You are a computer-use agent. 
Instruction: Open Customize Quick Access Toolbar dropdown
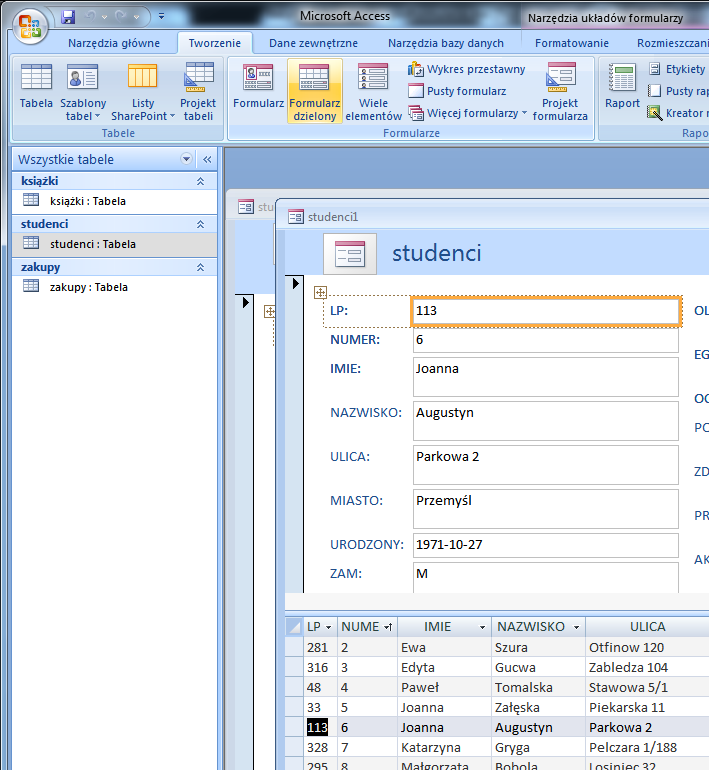click(x=161, y=17)
